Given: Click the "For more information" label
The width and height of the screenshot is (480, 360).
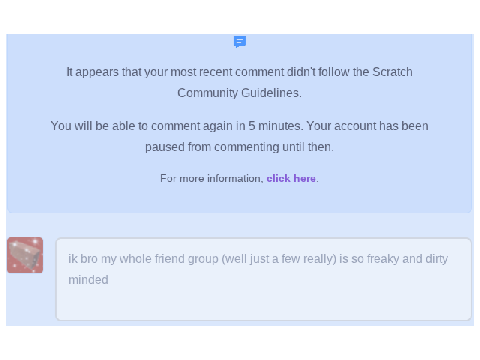Looking at the screenshot, I should [211, 178].
